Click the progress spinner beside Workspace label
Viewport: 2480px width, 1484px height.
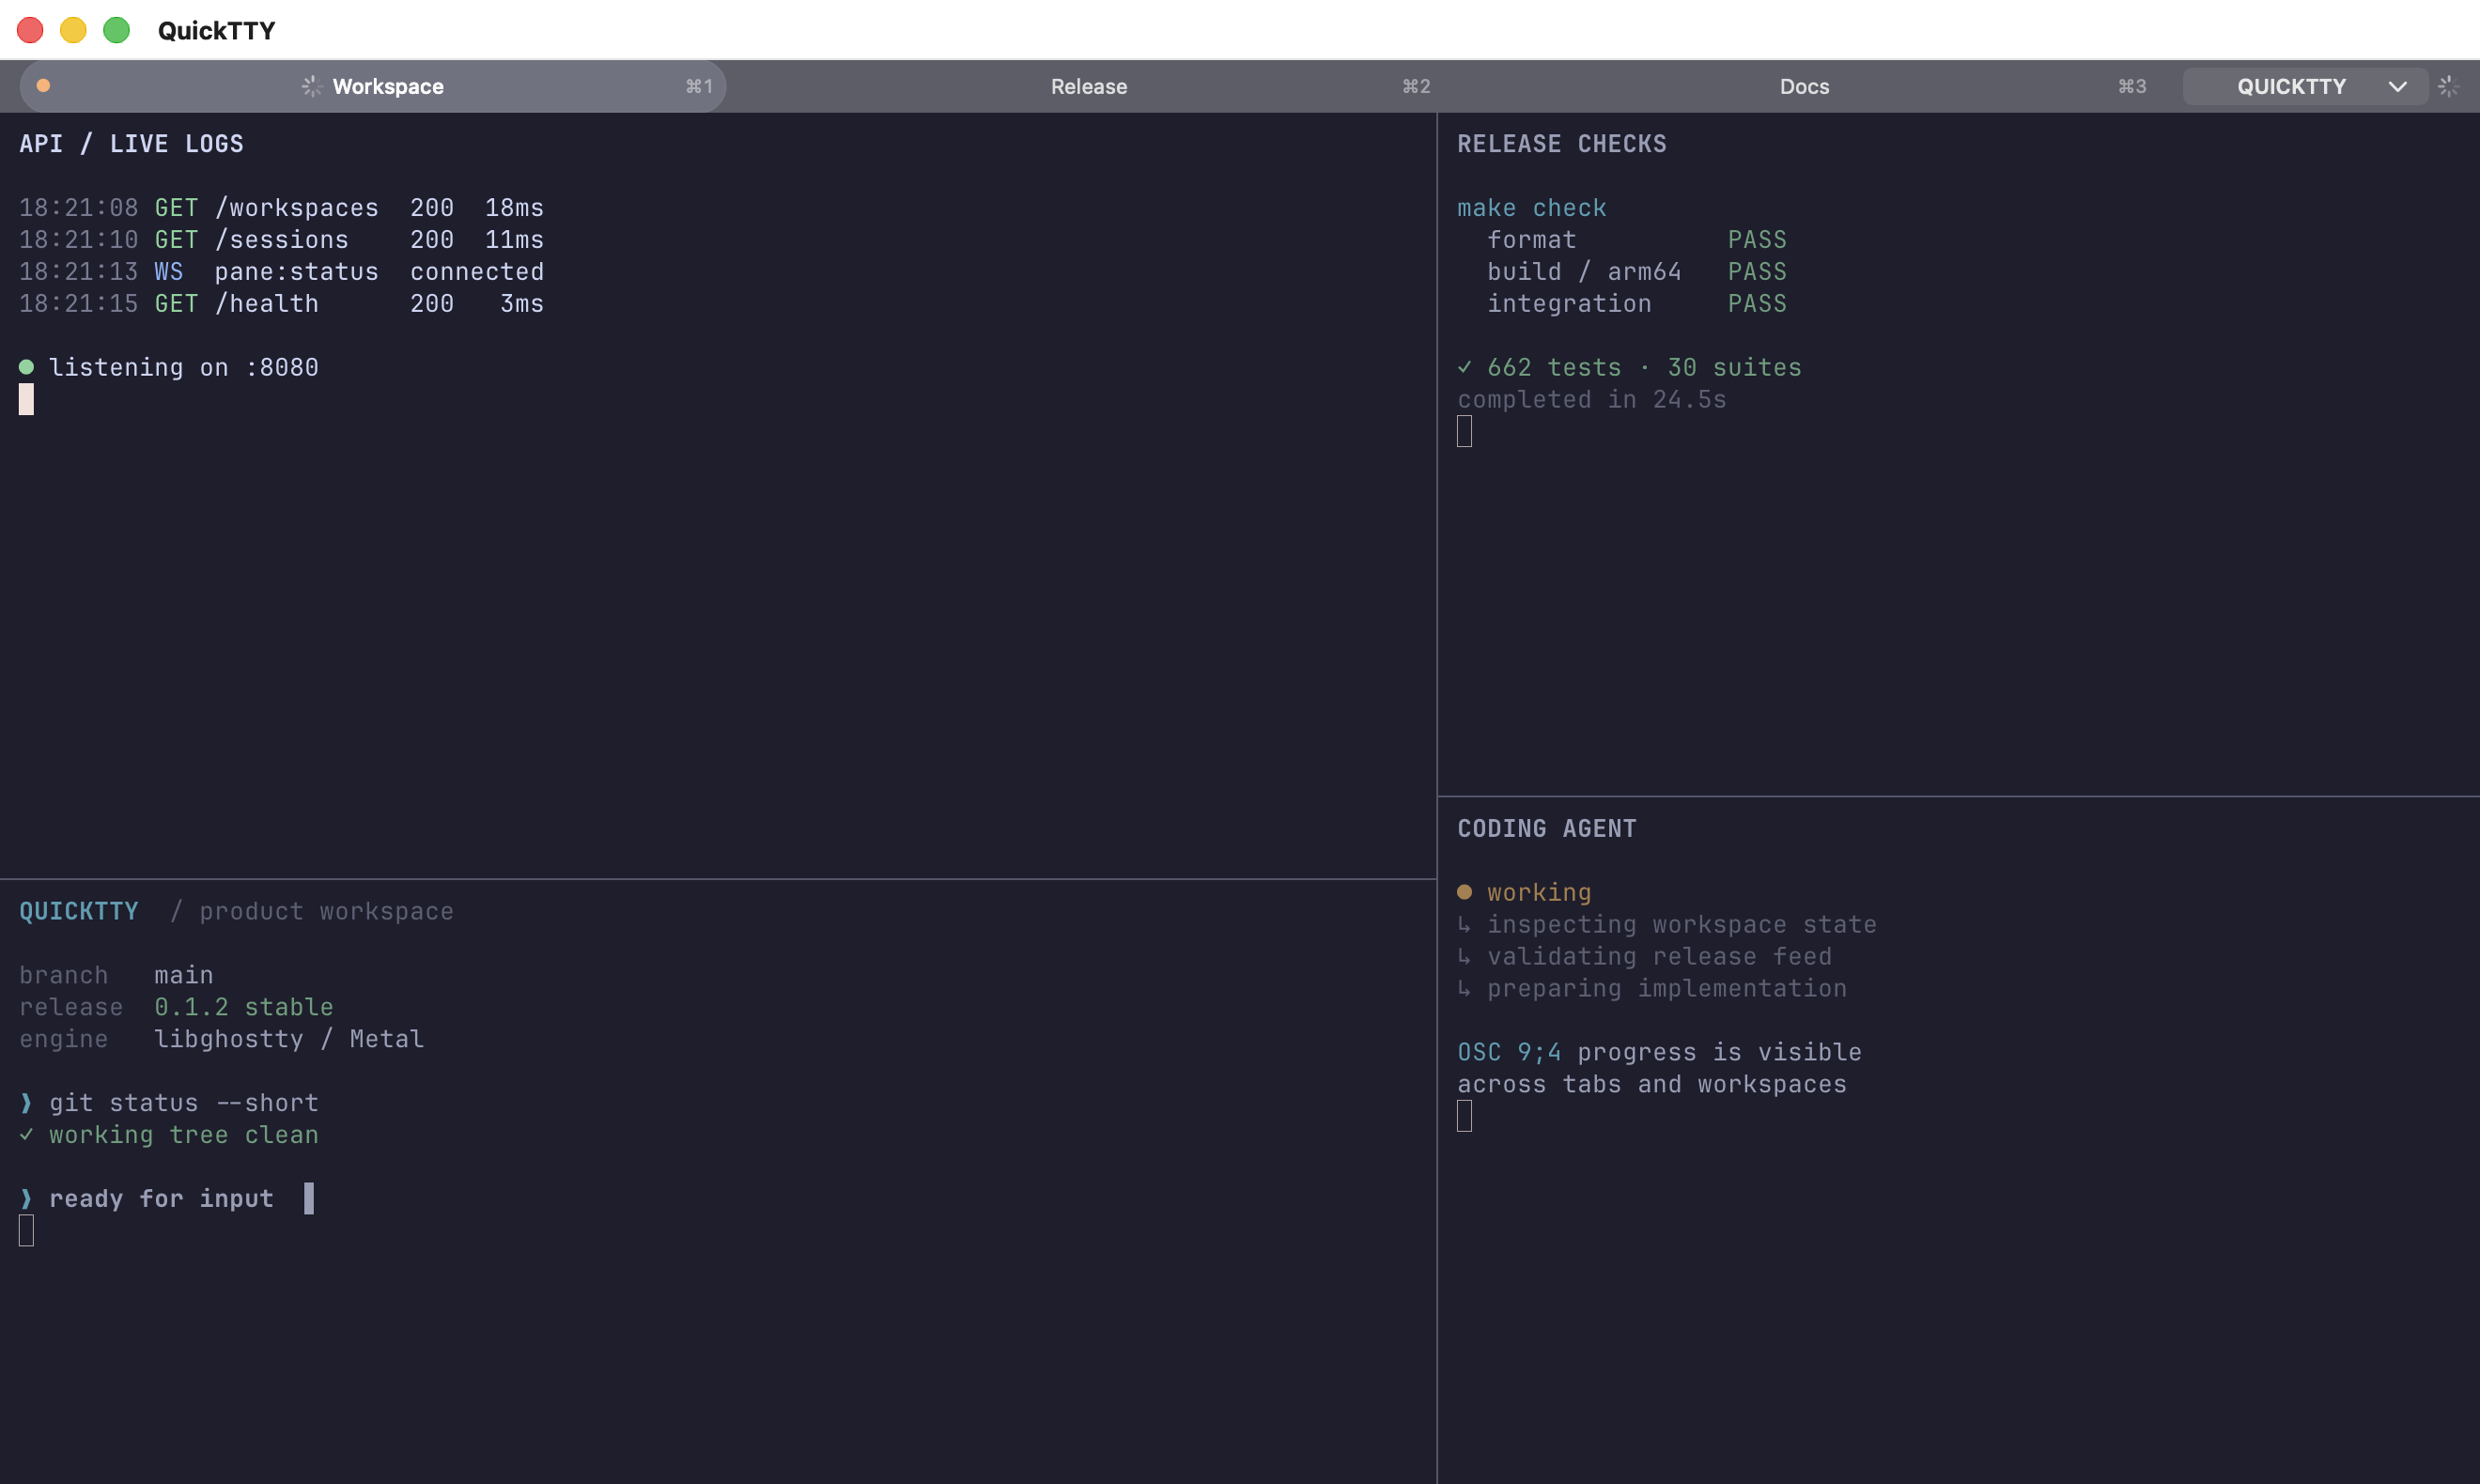[x=312, y=87]
